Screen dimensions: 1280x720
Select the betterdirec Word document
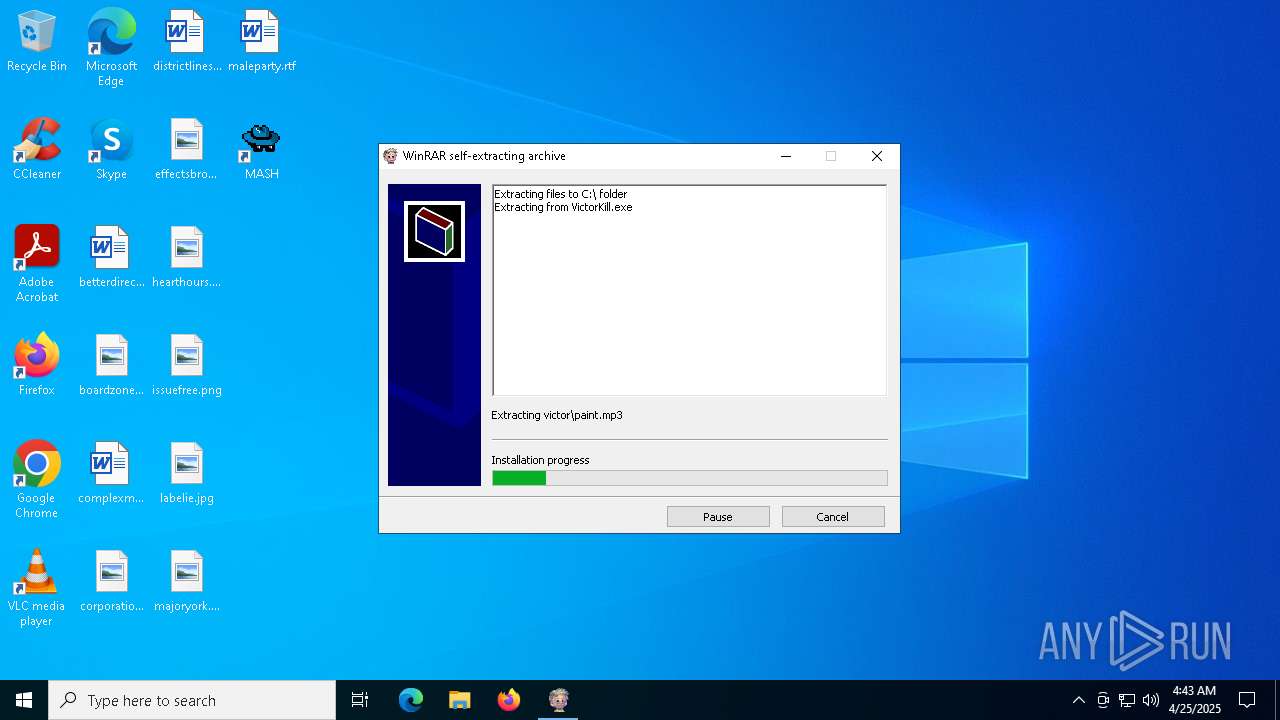111,258
